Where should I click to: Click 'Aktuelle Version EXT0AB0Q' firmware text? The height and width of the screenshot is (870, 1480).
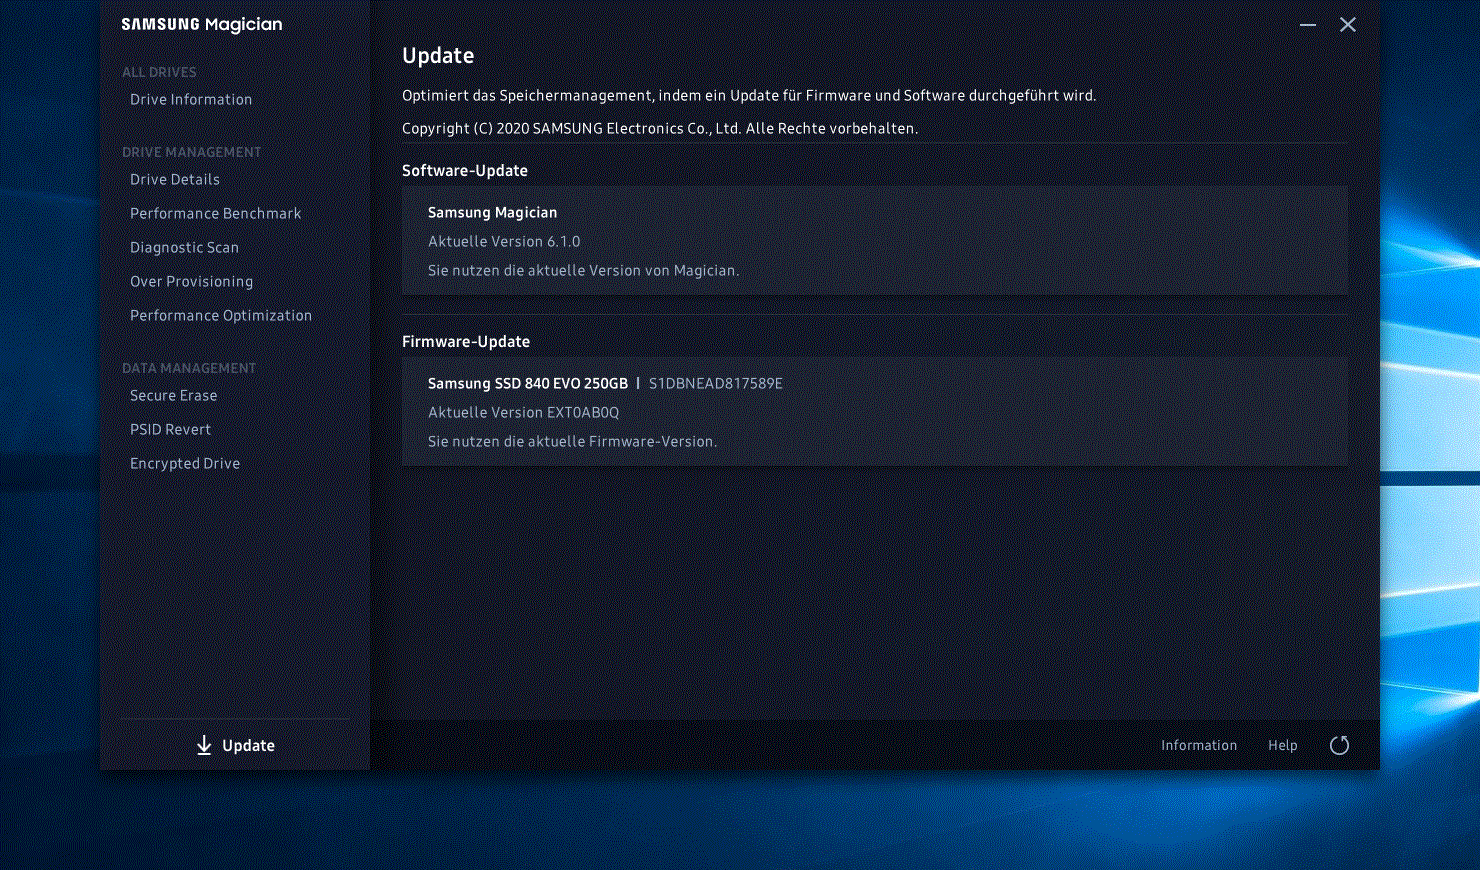pyautogui.click(x=524, y=413)
